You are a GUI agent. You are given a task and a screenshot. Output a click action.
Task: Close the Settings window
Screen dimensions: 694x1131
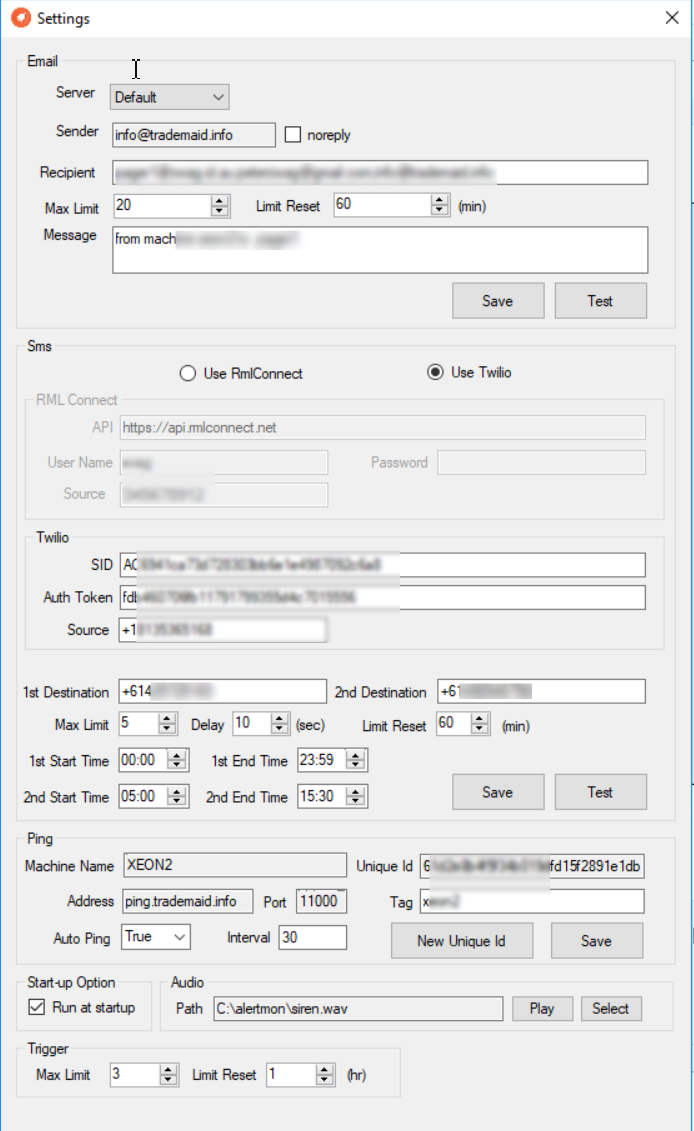point(672,17)
